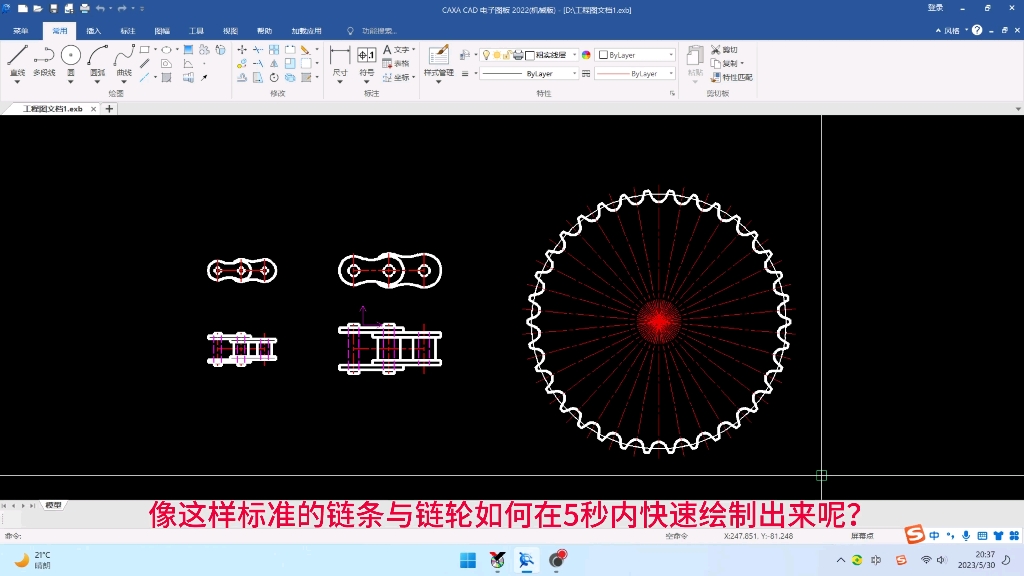
Task: Open the linetype ByLayer dropdown
Action: (574, 74)
